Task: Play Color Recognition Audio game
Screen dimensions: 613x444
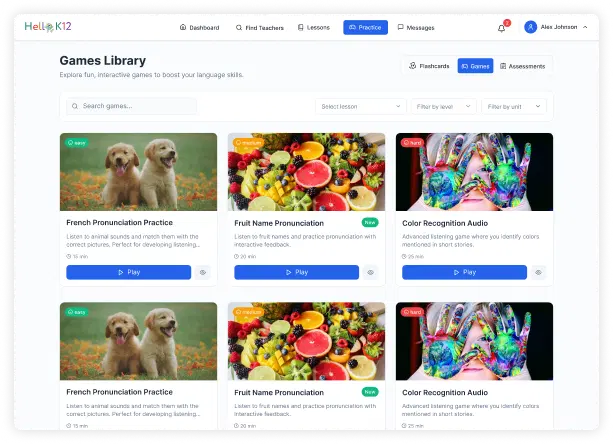Action: pos(464,272)
